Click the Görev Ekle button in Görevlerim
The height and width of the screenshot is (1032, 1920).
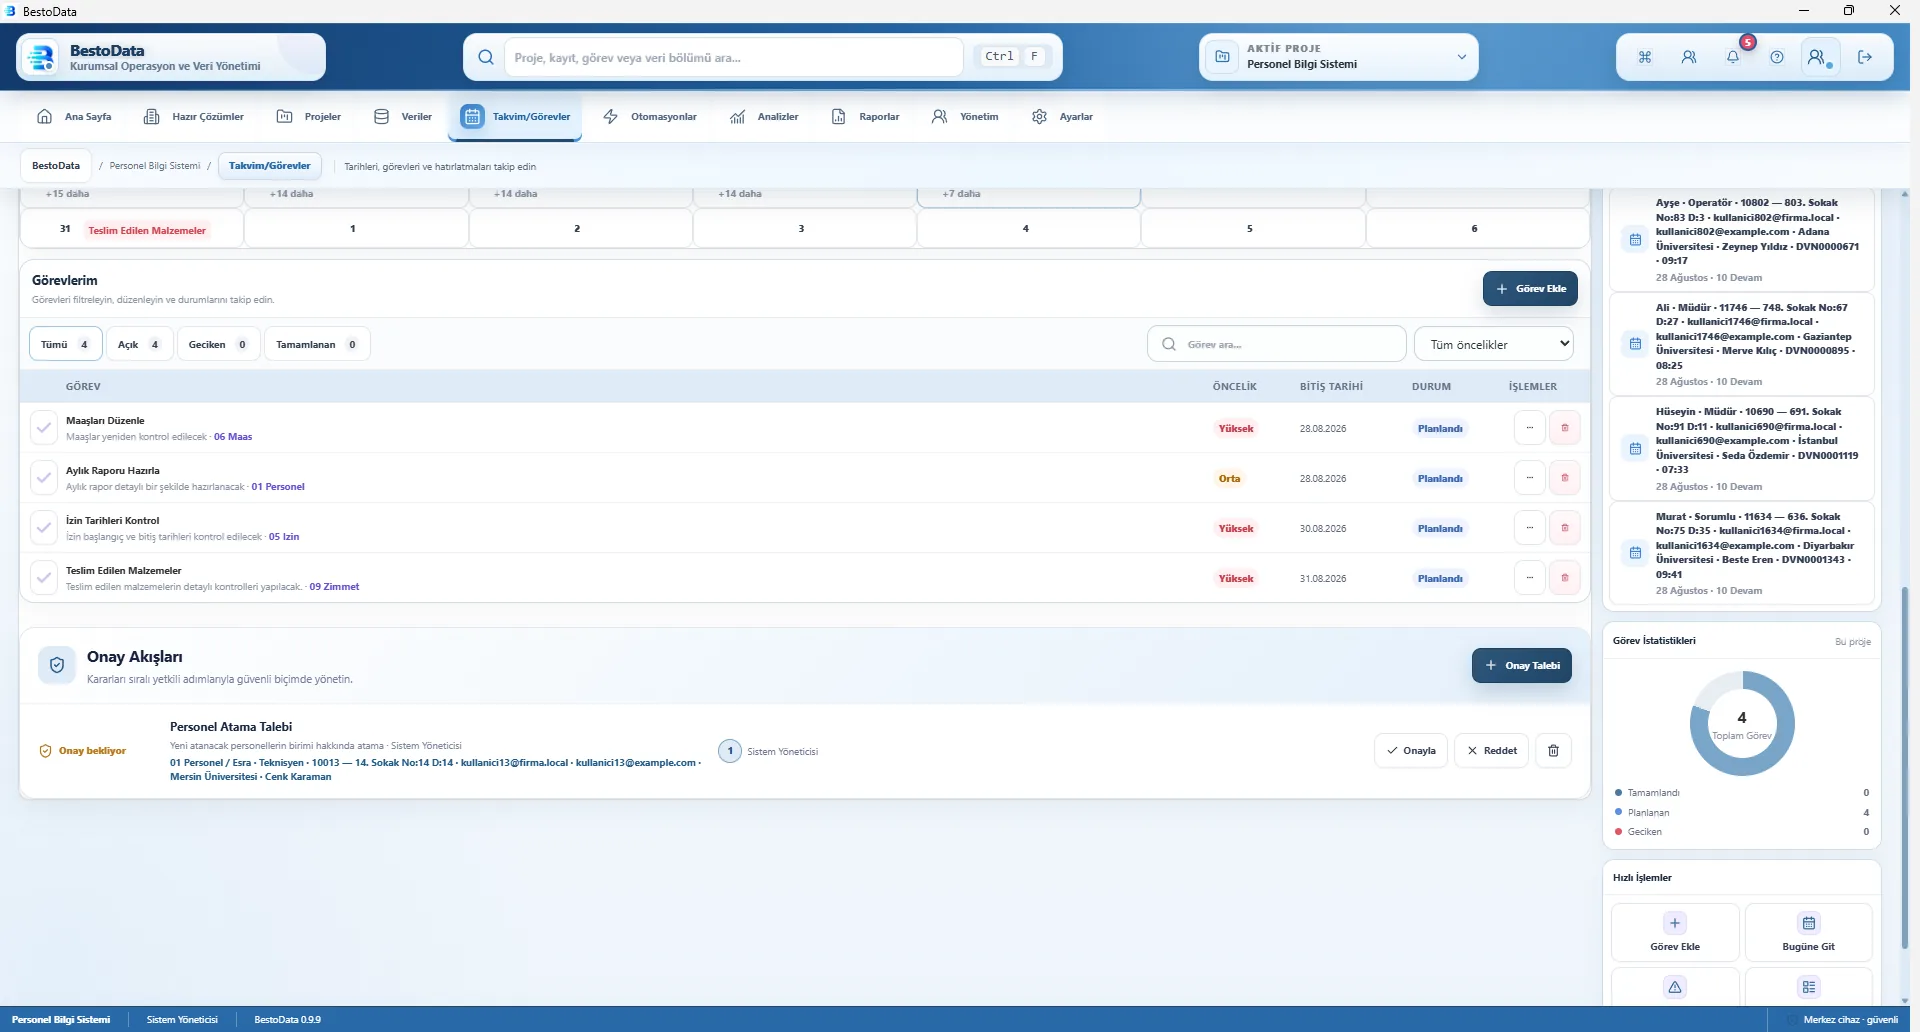point(1530,288)
